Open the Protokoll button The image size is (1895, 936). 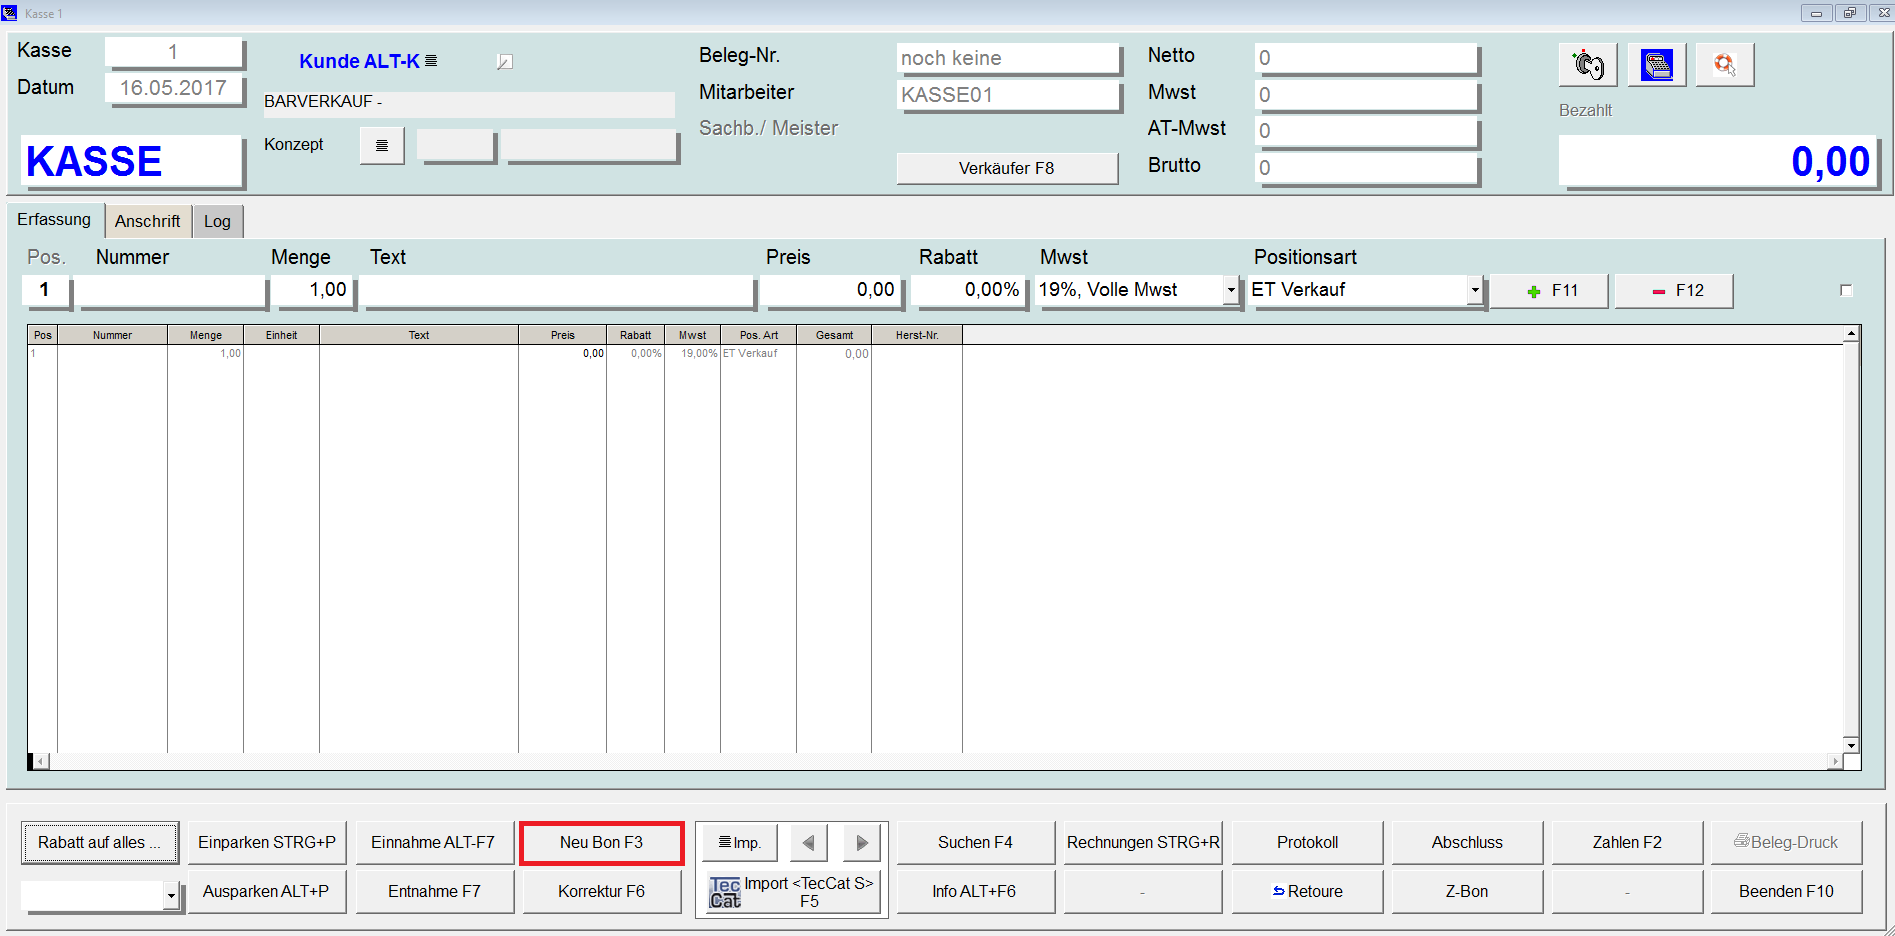tap(1307, 843)
